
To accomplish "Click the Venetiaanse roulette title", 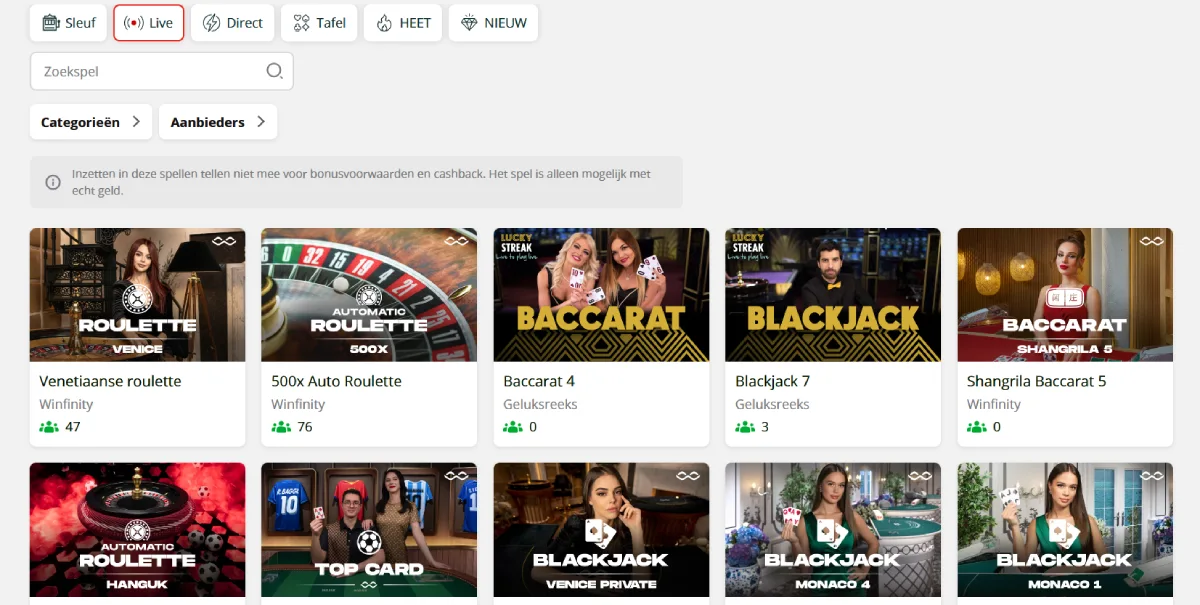I will (x=110, y=381).
